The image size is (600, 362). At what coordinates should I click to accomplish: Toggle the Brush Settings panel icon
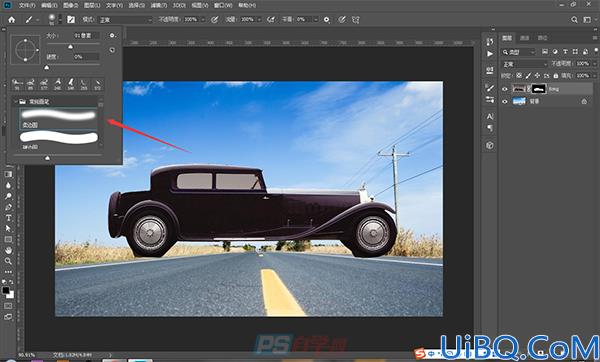[71, 20]
